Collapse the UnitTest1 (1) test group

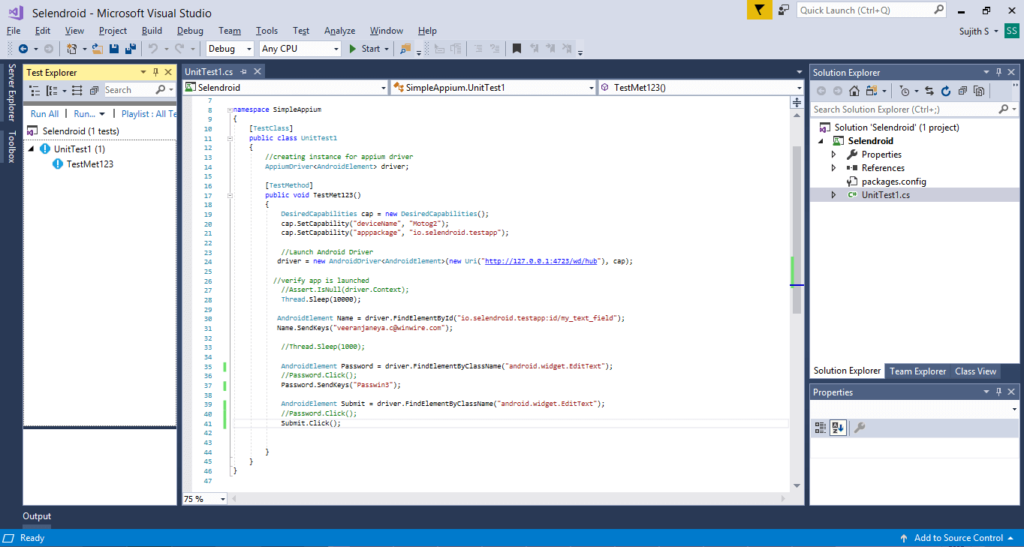pyautogui.click(x=31, y=149)
